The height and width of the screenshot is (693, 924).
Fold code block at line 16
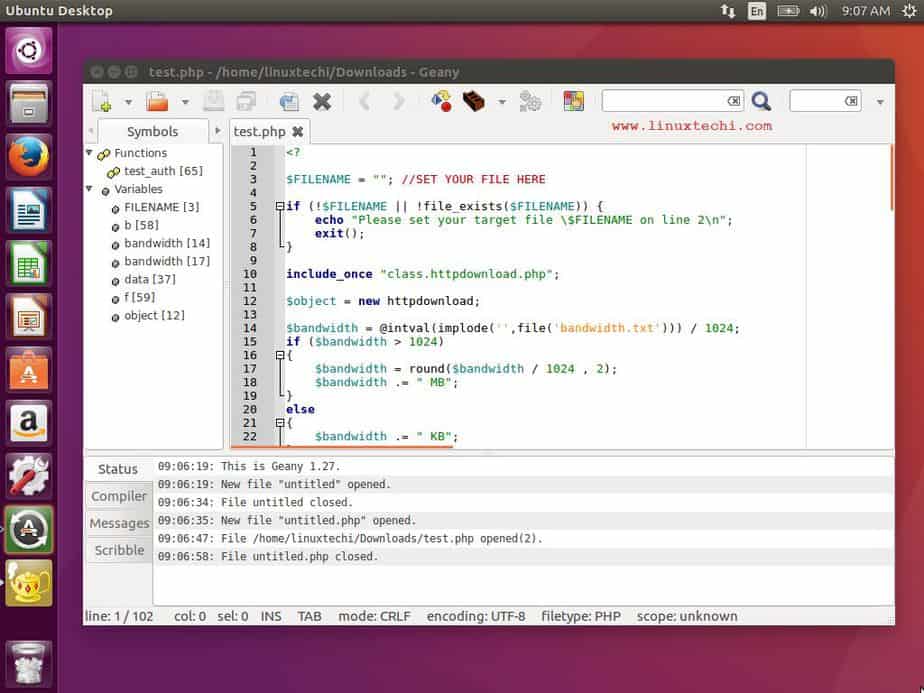280,355
